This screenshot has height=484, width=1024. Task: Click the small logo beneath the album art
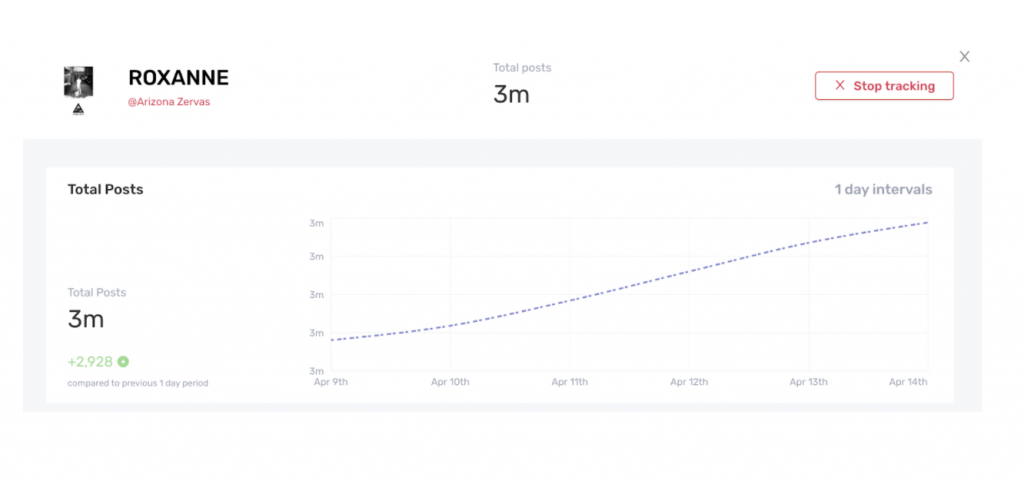tap(78, 110)
